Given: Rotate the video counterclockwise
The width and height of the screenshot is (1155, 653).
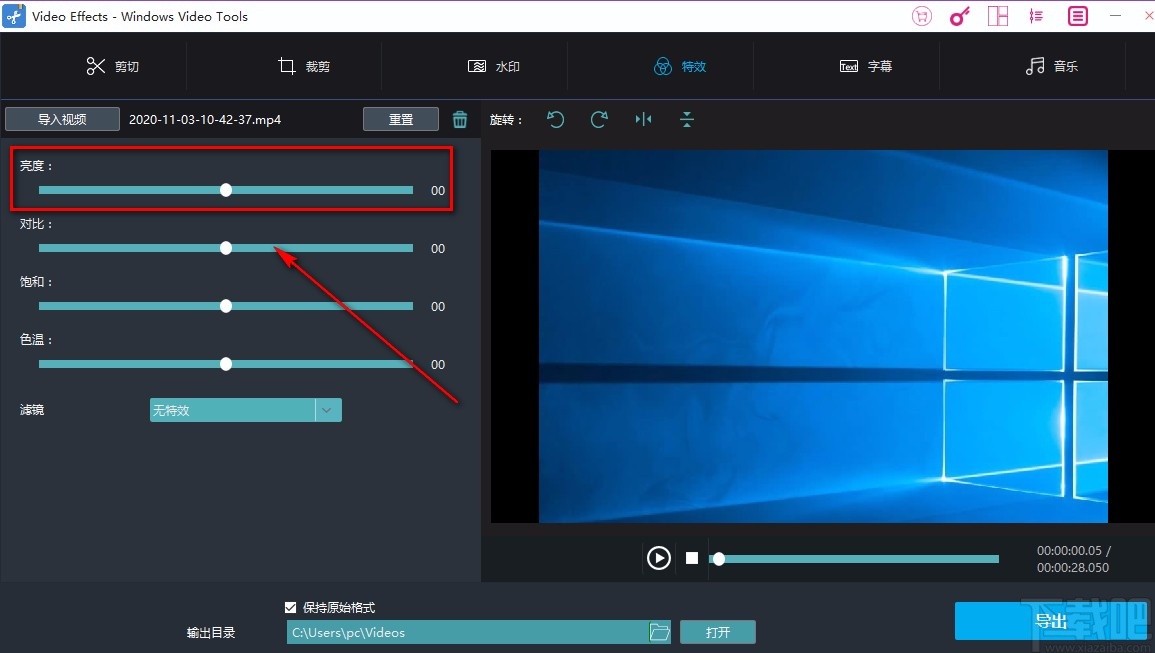Looking at the screenshot, I should tap(556, 119).
